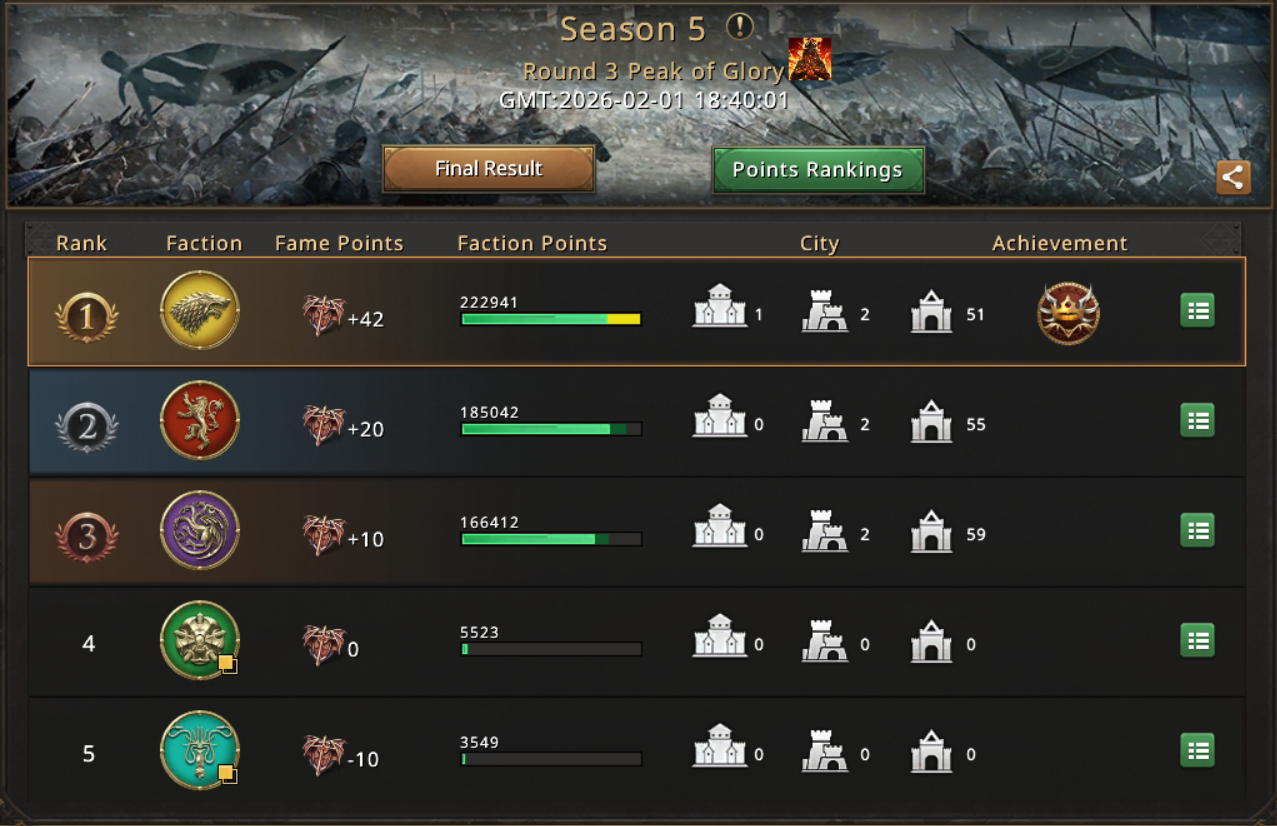Click the Season 5 info exclamation icon

pyautogui.click(x=739, y=27)
